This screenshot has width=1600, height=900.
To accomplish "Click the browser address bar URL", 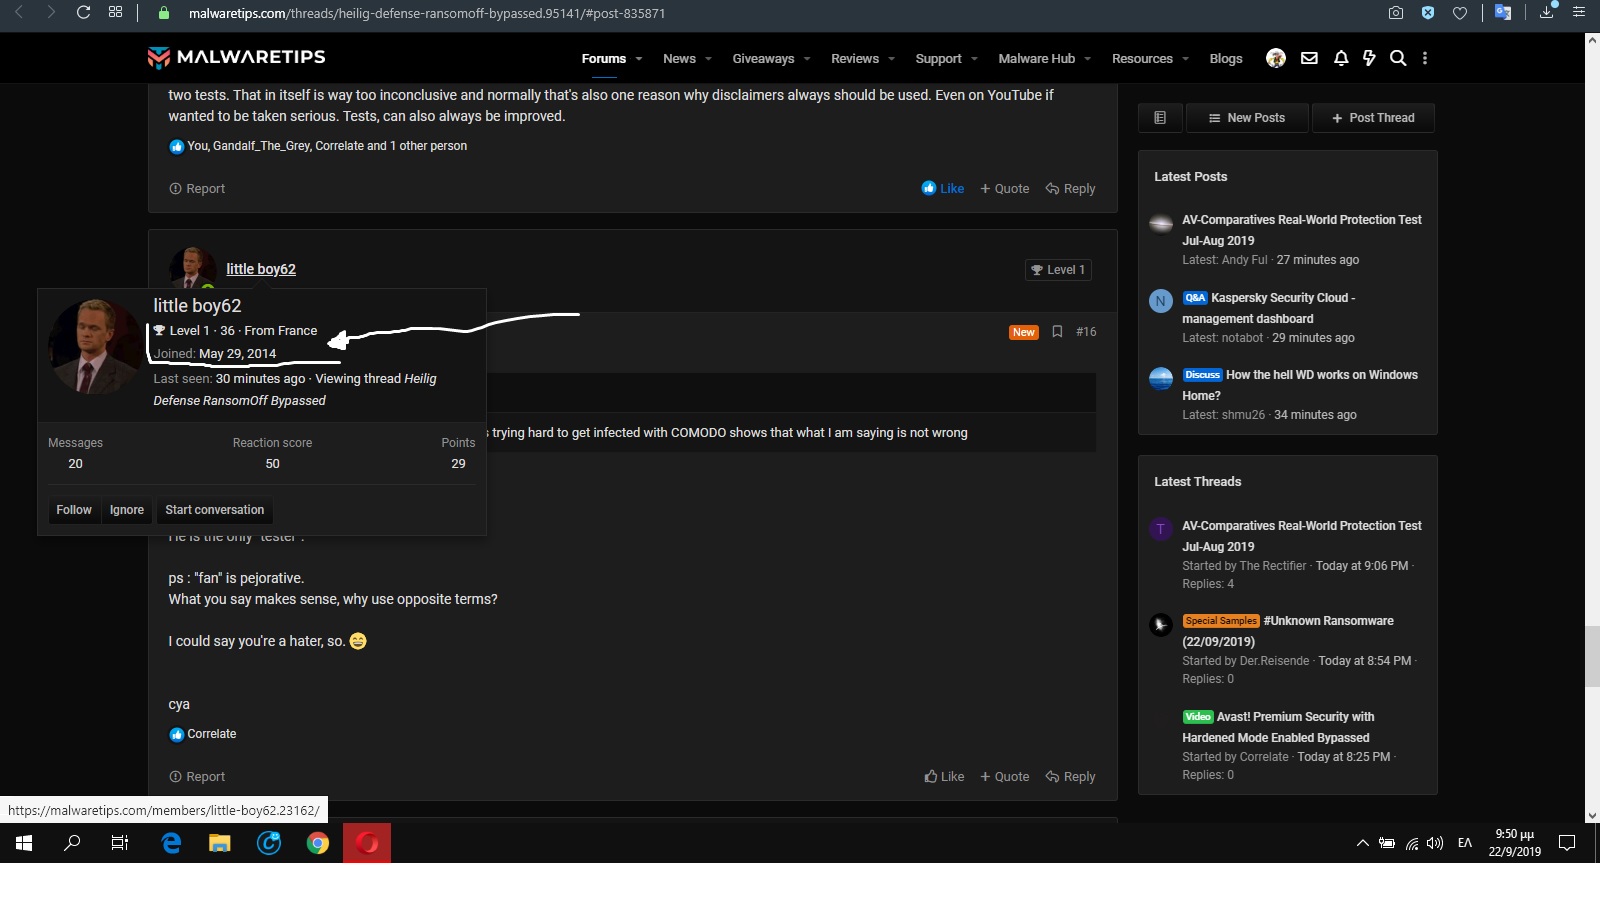I will (427, 13).
